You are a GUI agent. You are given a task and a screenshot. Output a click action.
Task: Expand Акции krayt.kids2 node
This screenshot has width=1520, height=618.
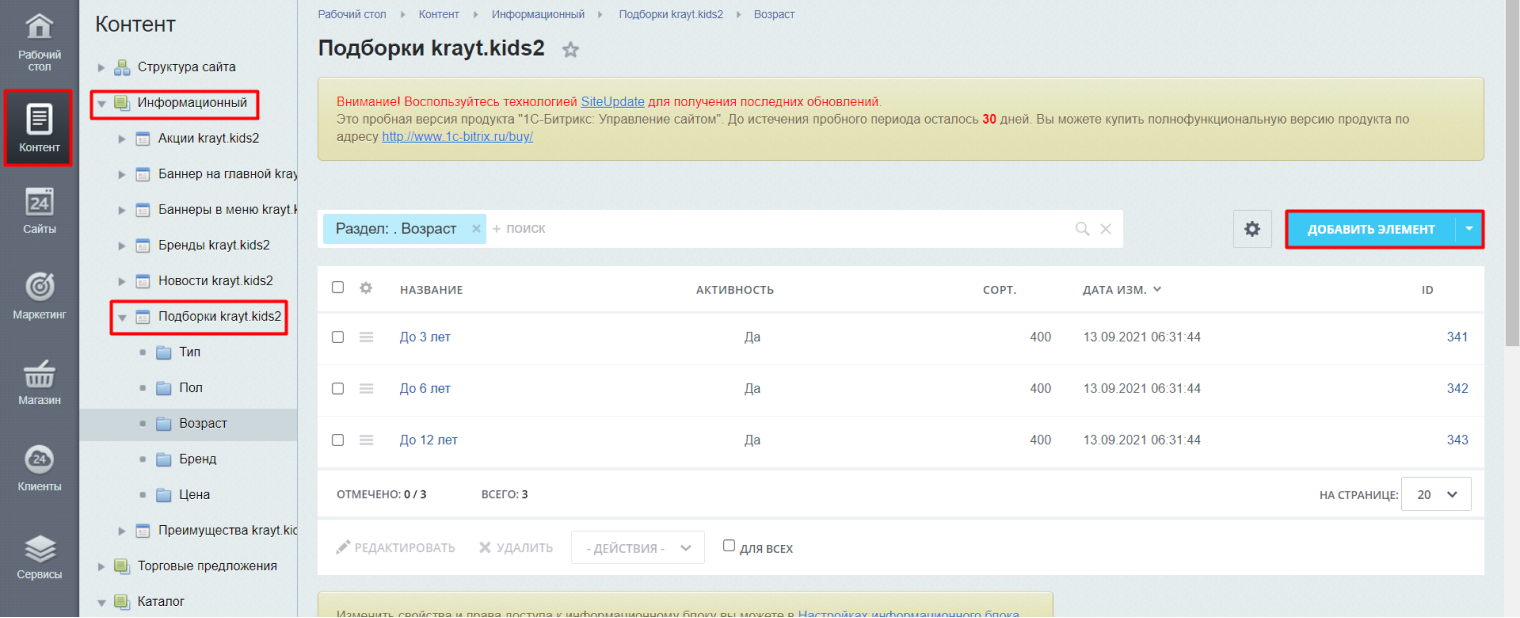coord(121,138)
